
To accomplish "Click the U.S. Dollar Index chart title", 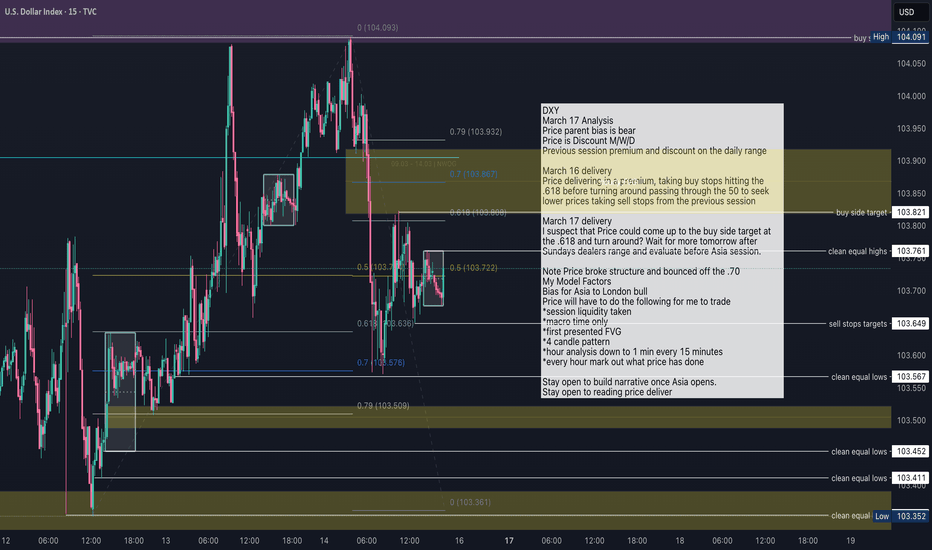I will coord(51,11).
